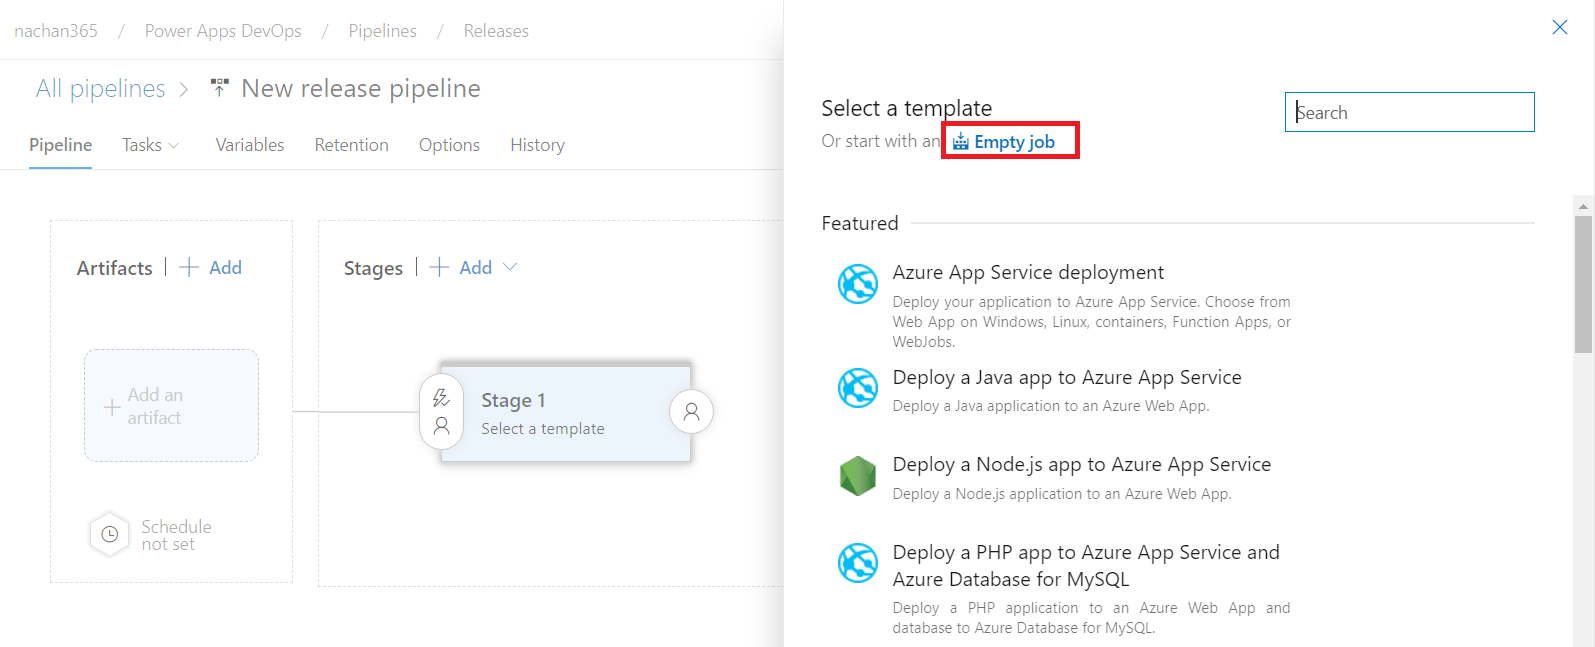Switch to the Retention tab

(x=351, y=145)
